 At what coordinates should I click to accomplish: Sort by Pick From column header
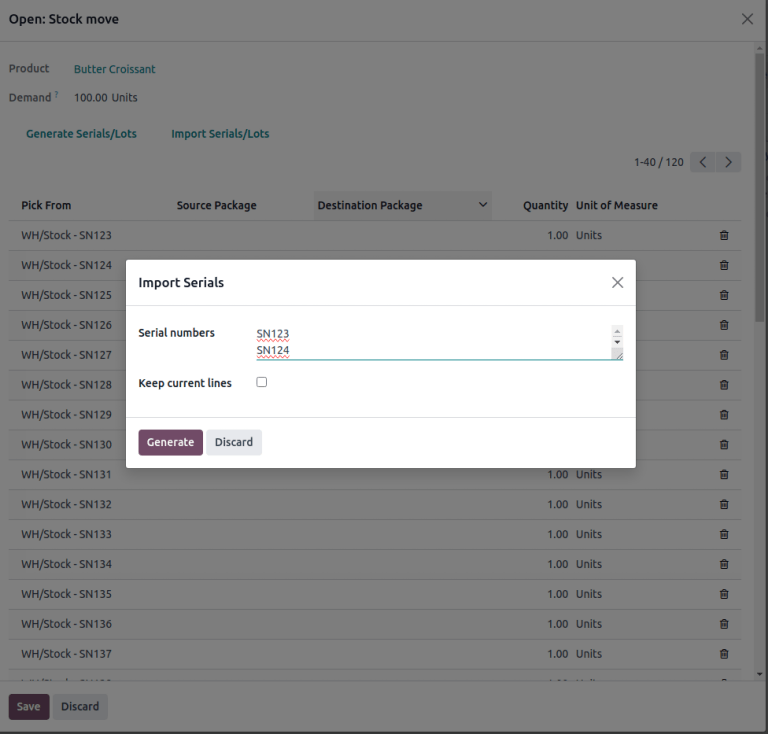pos(46,205)
